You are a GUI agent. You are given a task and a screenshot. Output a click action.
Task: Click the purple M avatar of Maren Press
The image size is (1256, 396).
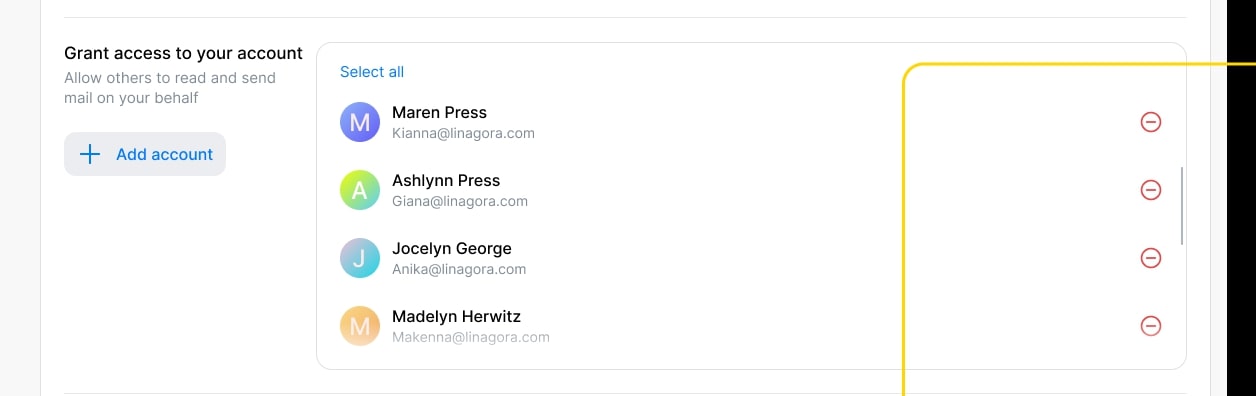tap(360, 122)
